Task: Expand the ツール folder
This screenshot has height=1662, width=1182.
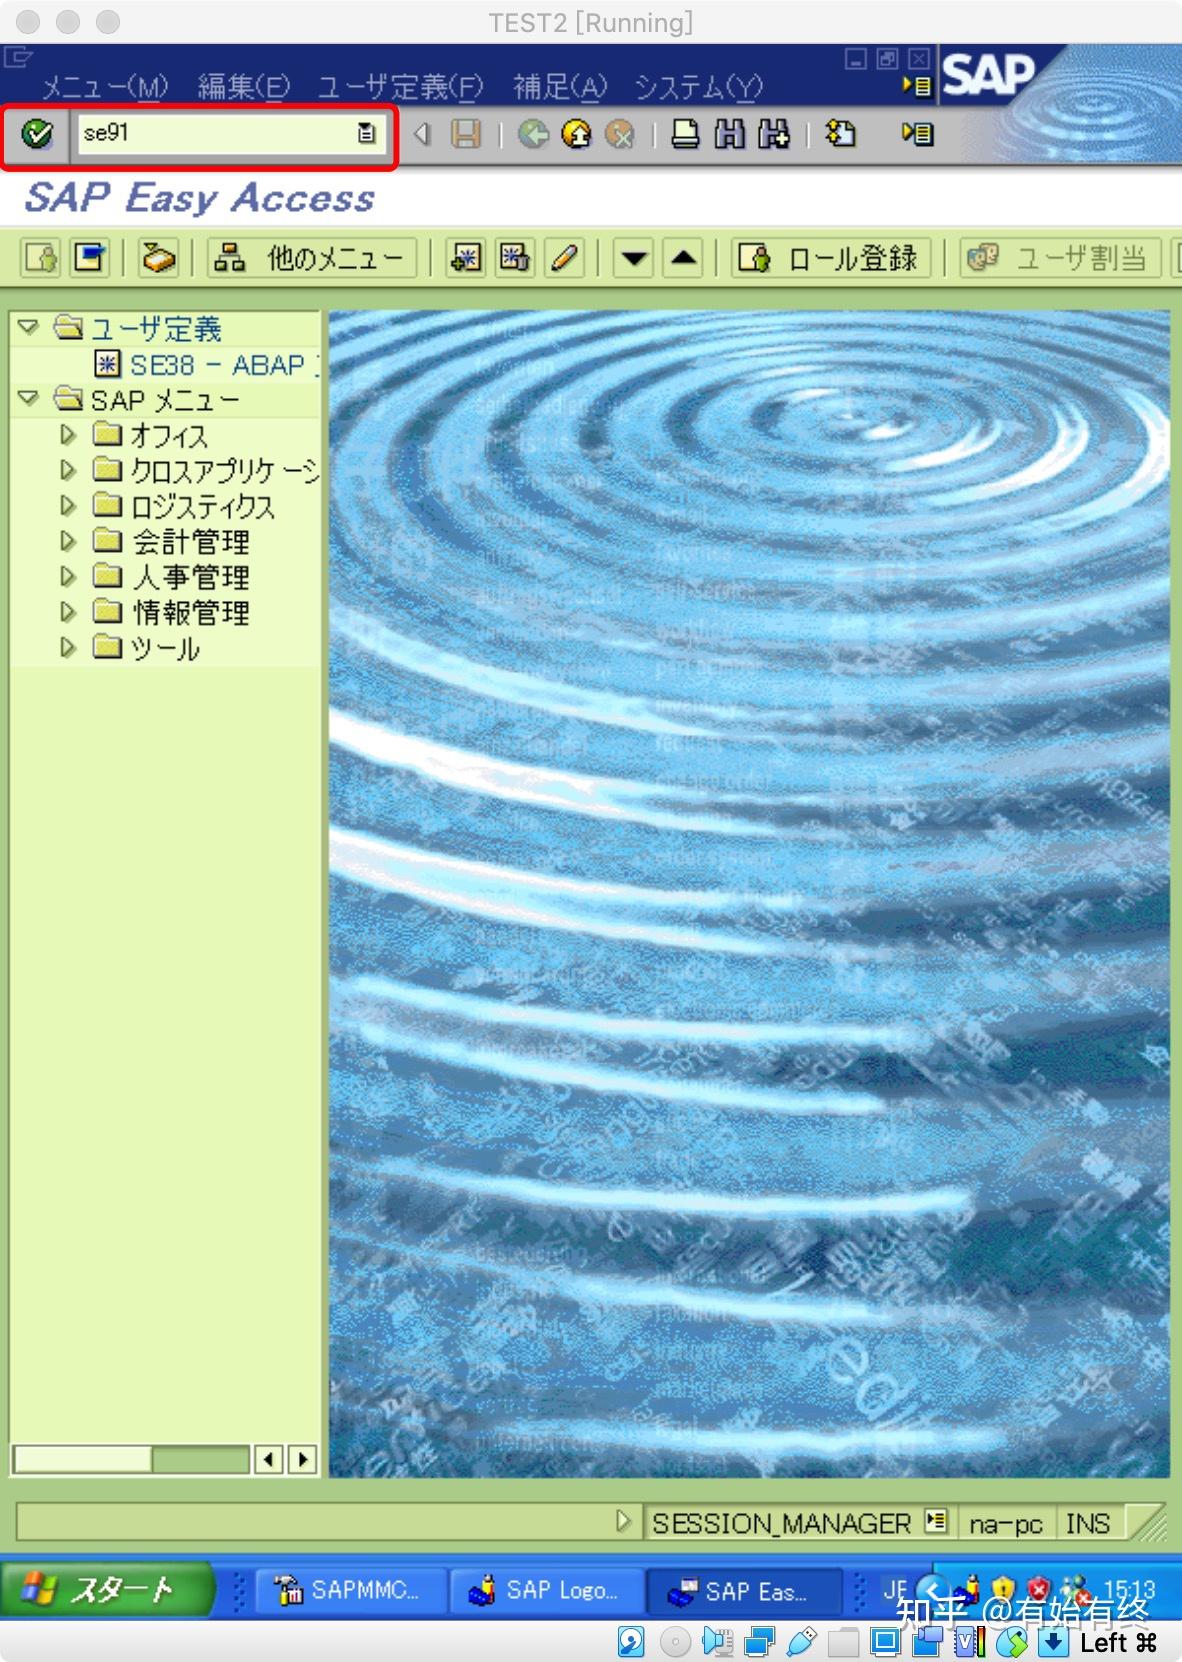Action: [x=68, y=647]
